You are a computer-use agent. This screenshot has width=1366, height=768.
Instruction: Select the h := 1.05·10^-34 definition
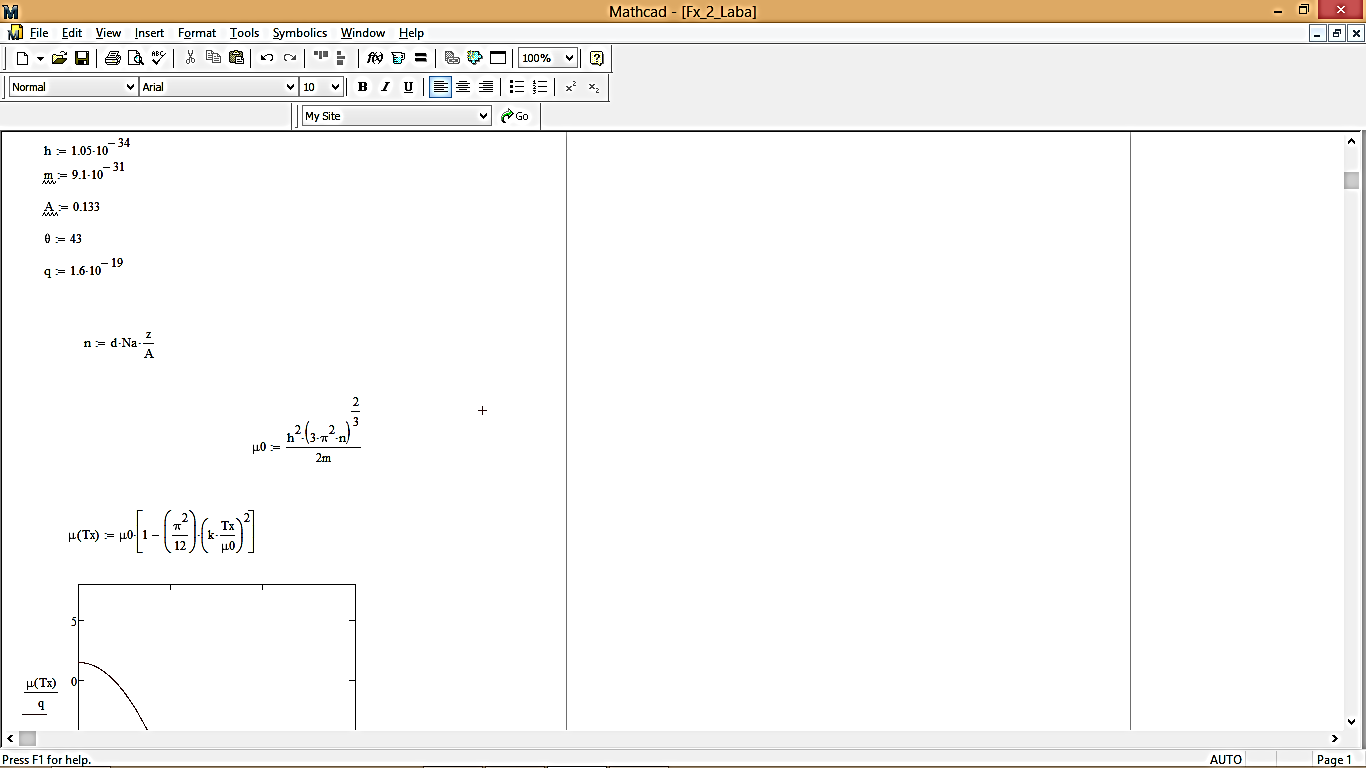87,147
